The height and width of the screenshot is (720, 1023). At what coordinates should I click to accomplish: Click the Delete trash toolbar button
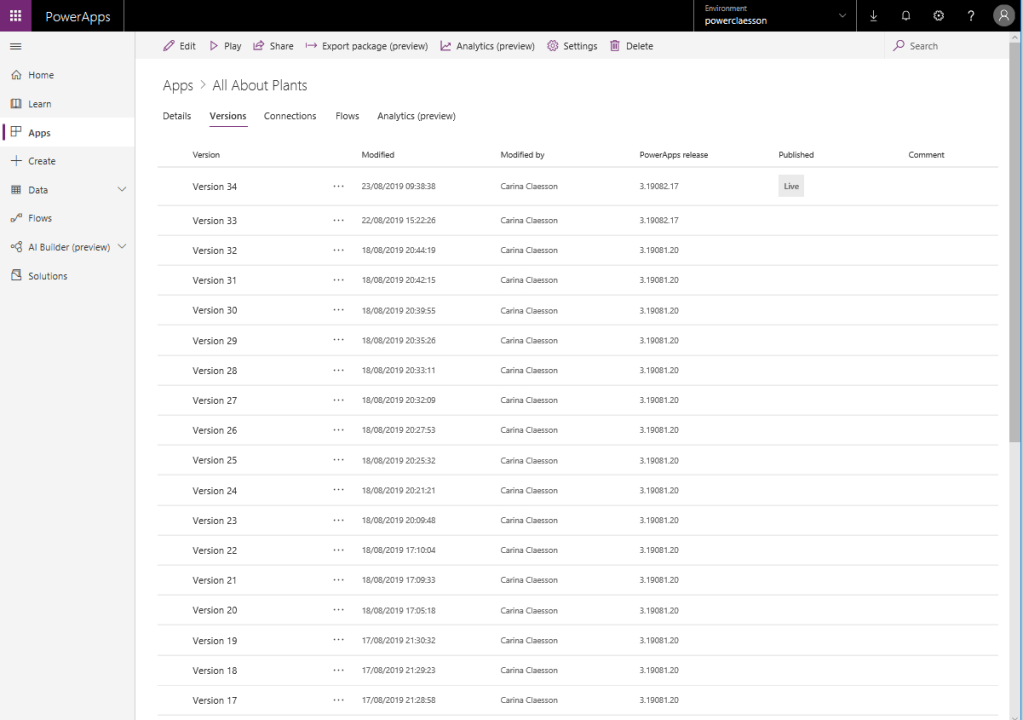[x=631, y=46]
